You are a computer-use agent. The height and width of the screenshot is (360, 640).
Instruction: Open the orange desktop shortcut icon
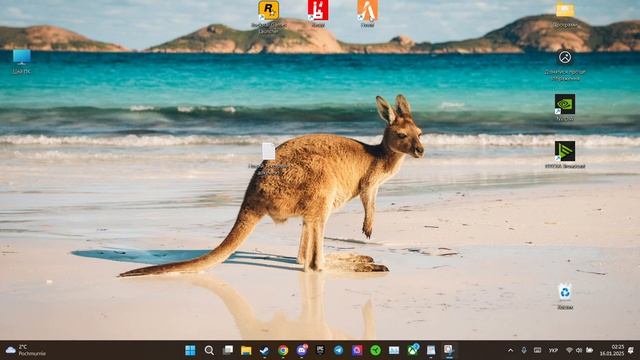367,13
